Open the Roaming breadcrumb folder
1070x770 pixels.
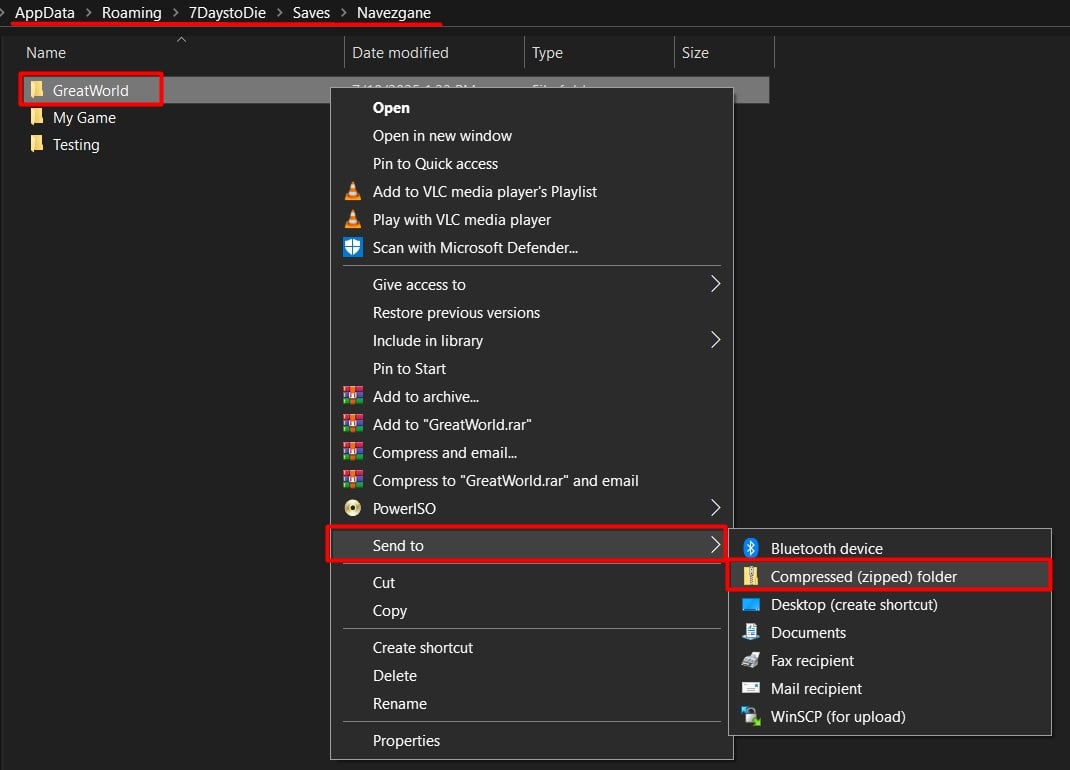point(132,12)
